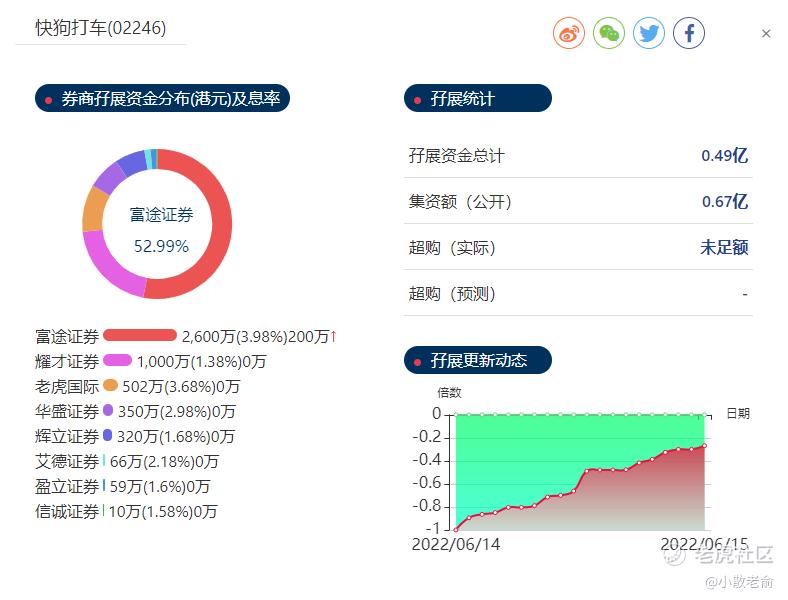Image resolution: width=788 pixels, height=600 pixels.
Task: Click the 59万(1.6%)0万 value
Action: point(160,486)
